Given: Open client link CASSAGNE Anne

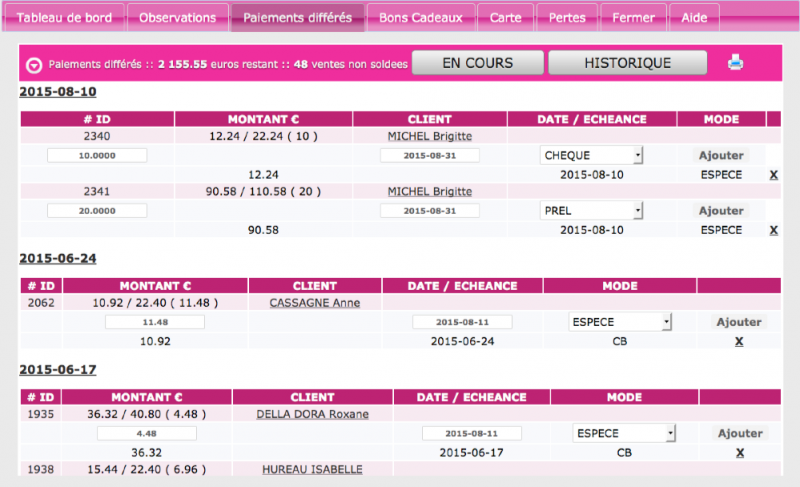Looking at the screenshot, I should tap(314, 303).
